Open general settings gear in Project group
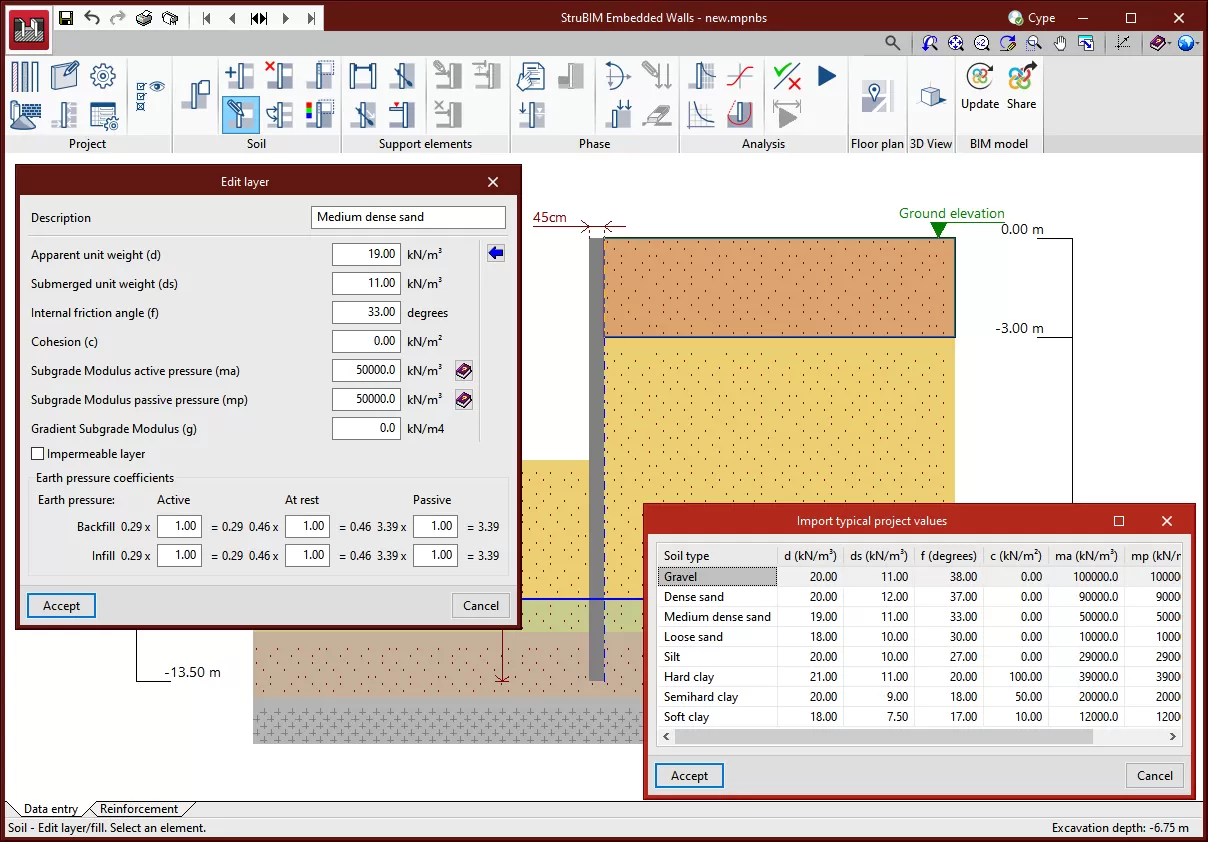This screenshot has width=1208, height=842. point(103,76)
